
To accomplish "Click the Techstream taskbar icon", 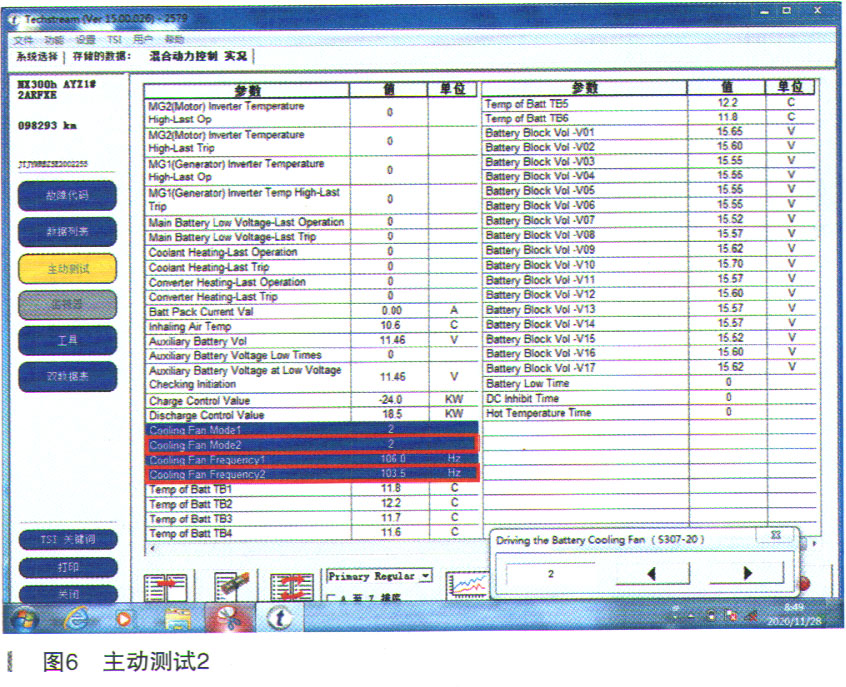I will click(x=279, y=618).
